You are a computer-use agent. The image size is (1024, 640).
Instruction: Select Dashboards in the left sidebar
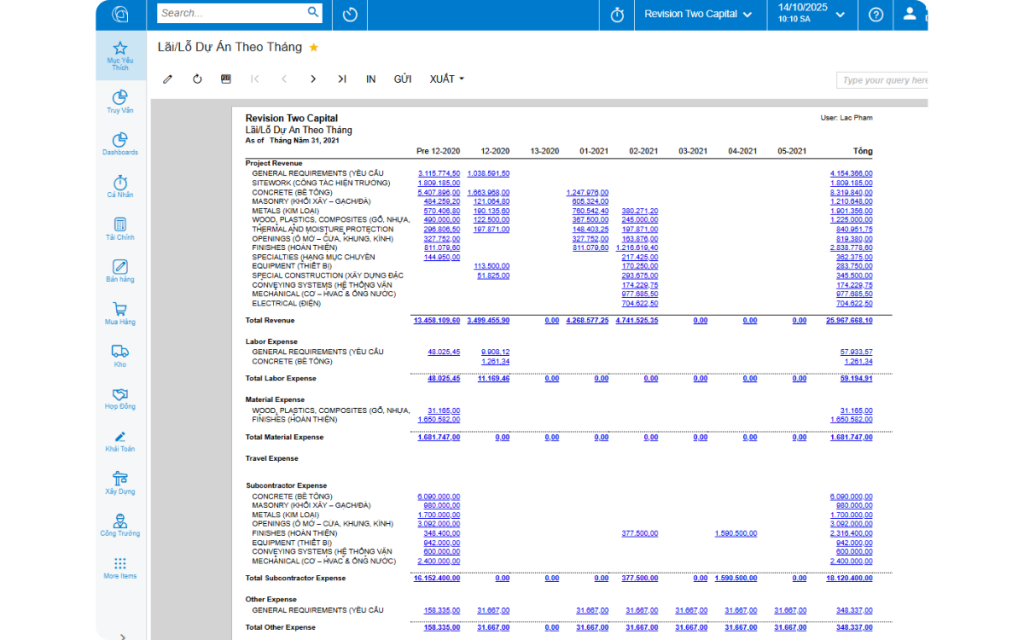tap(120, 143)
